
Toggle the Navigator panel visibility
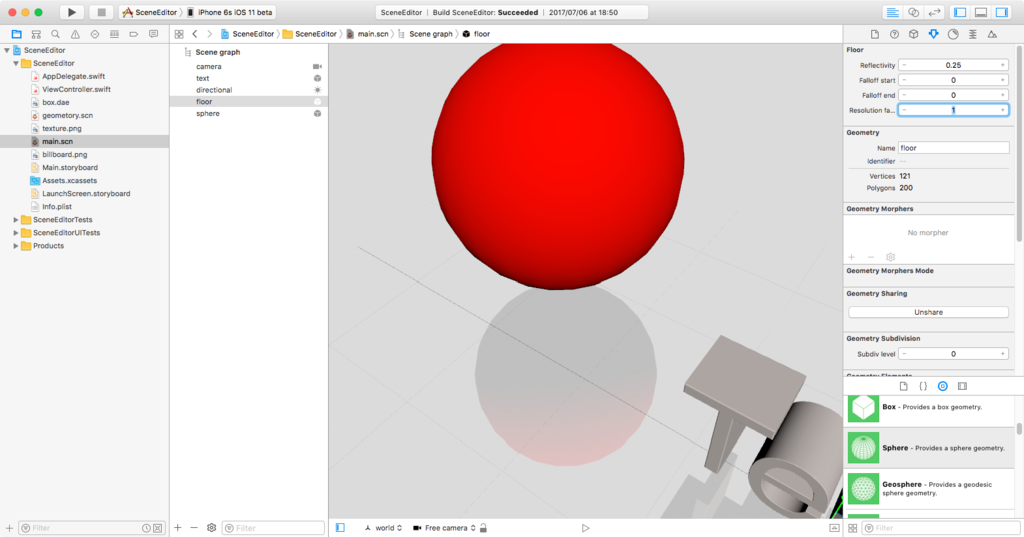click(x=960, y=12)
